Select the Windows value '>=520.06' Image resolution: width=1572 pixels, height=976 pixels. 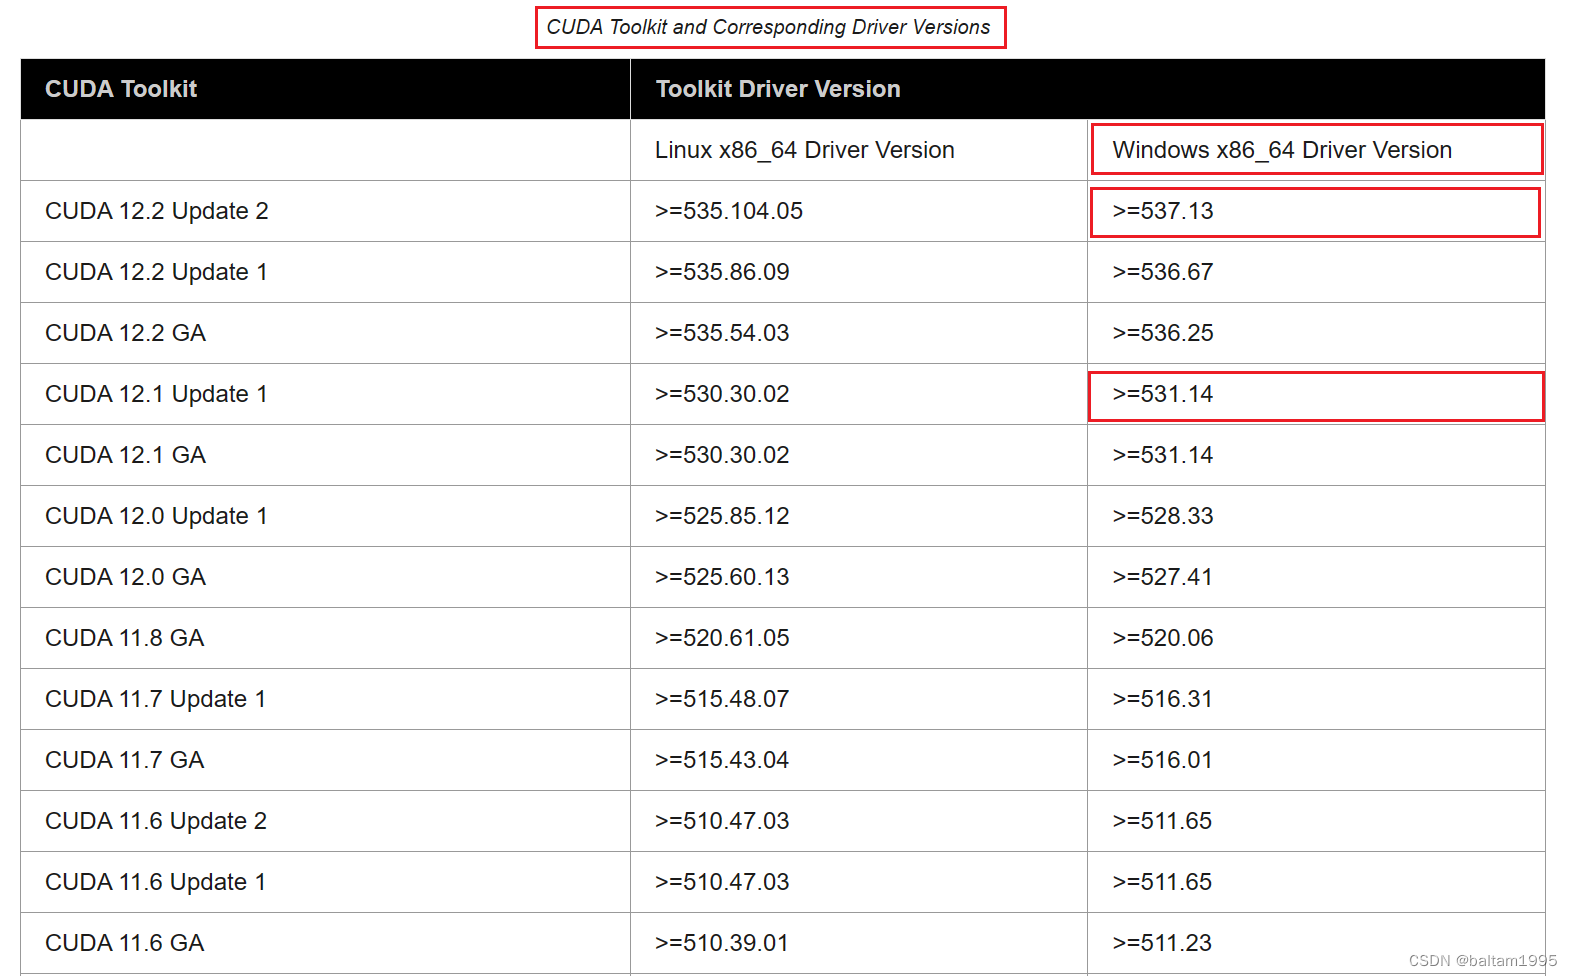point(1163,638)
